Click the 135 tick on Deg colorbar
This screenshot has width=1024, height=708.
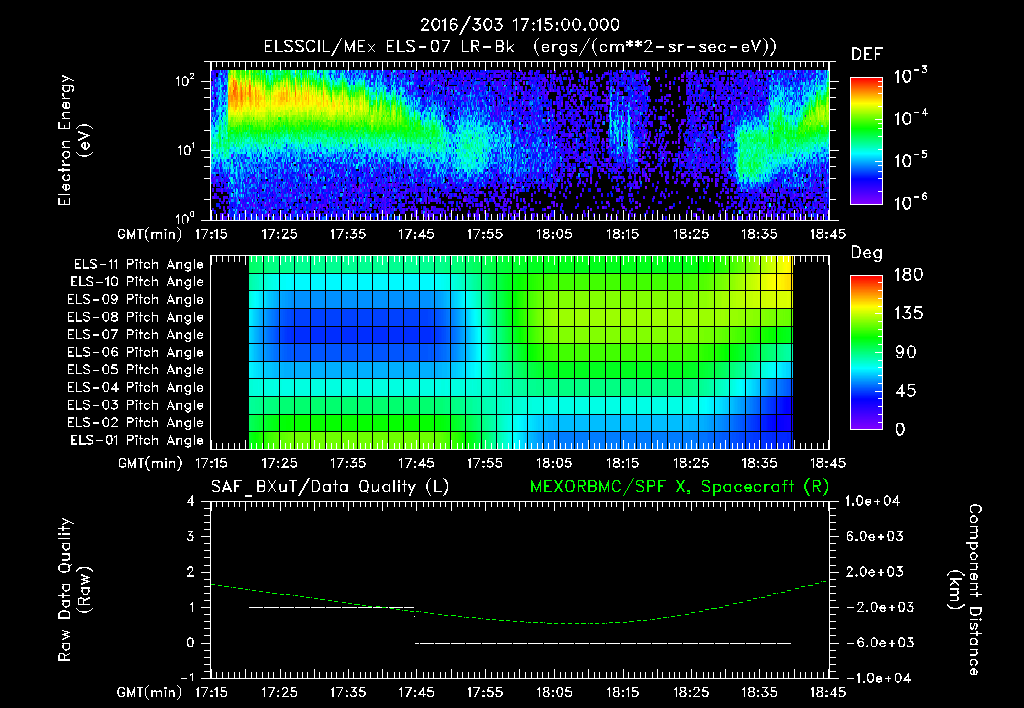tap(908, 314)
